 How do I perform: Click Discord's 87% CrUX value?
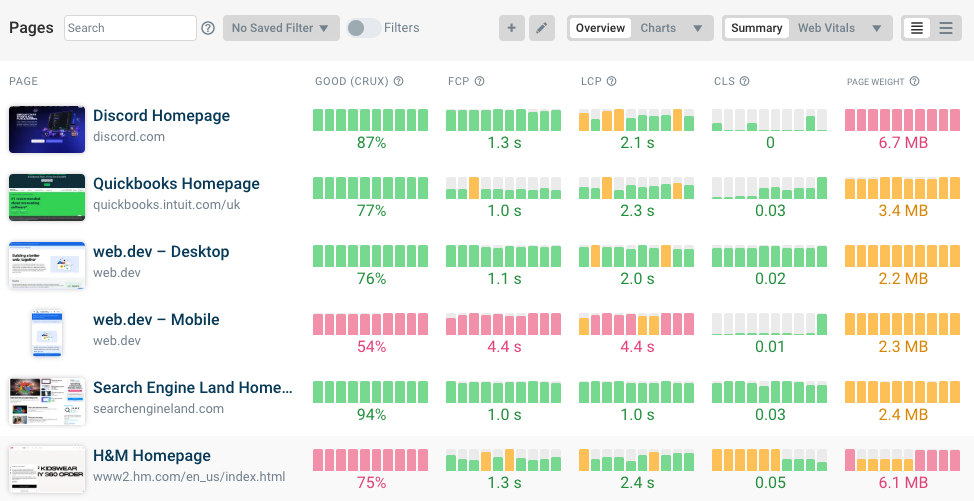point(371,143)
